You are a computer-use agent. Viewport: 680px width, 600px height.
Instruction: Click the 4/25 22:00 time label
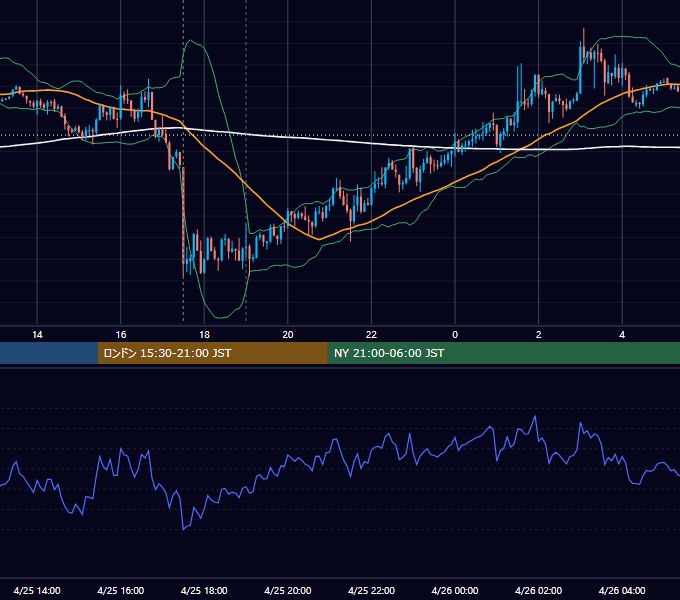pyautogui.click(x=371, y=590)
